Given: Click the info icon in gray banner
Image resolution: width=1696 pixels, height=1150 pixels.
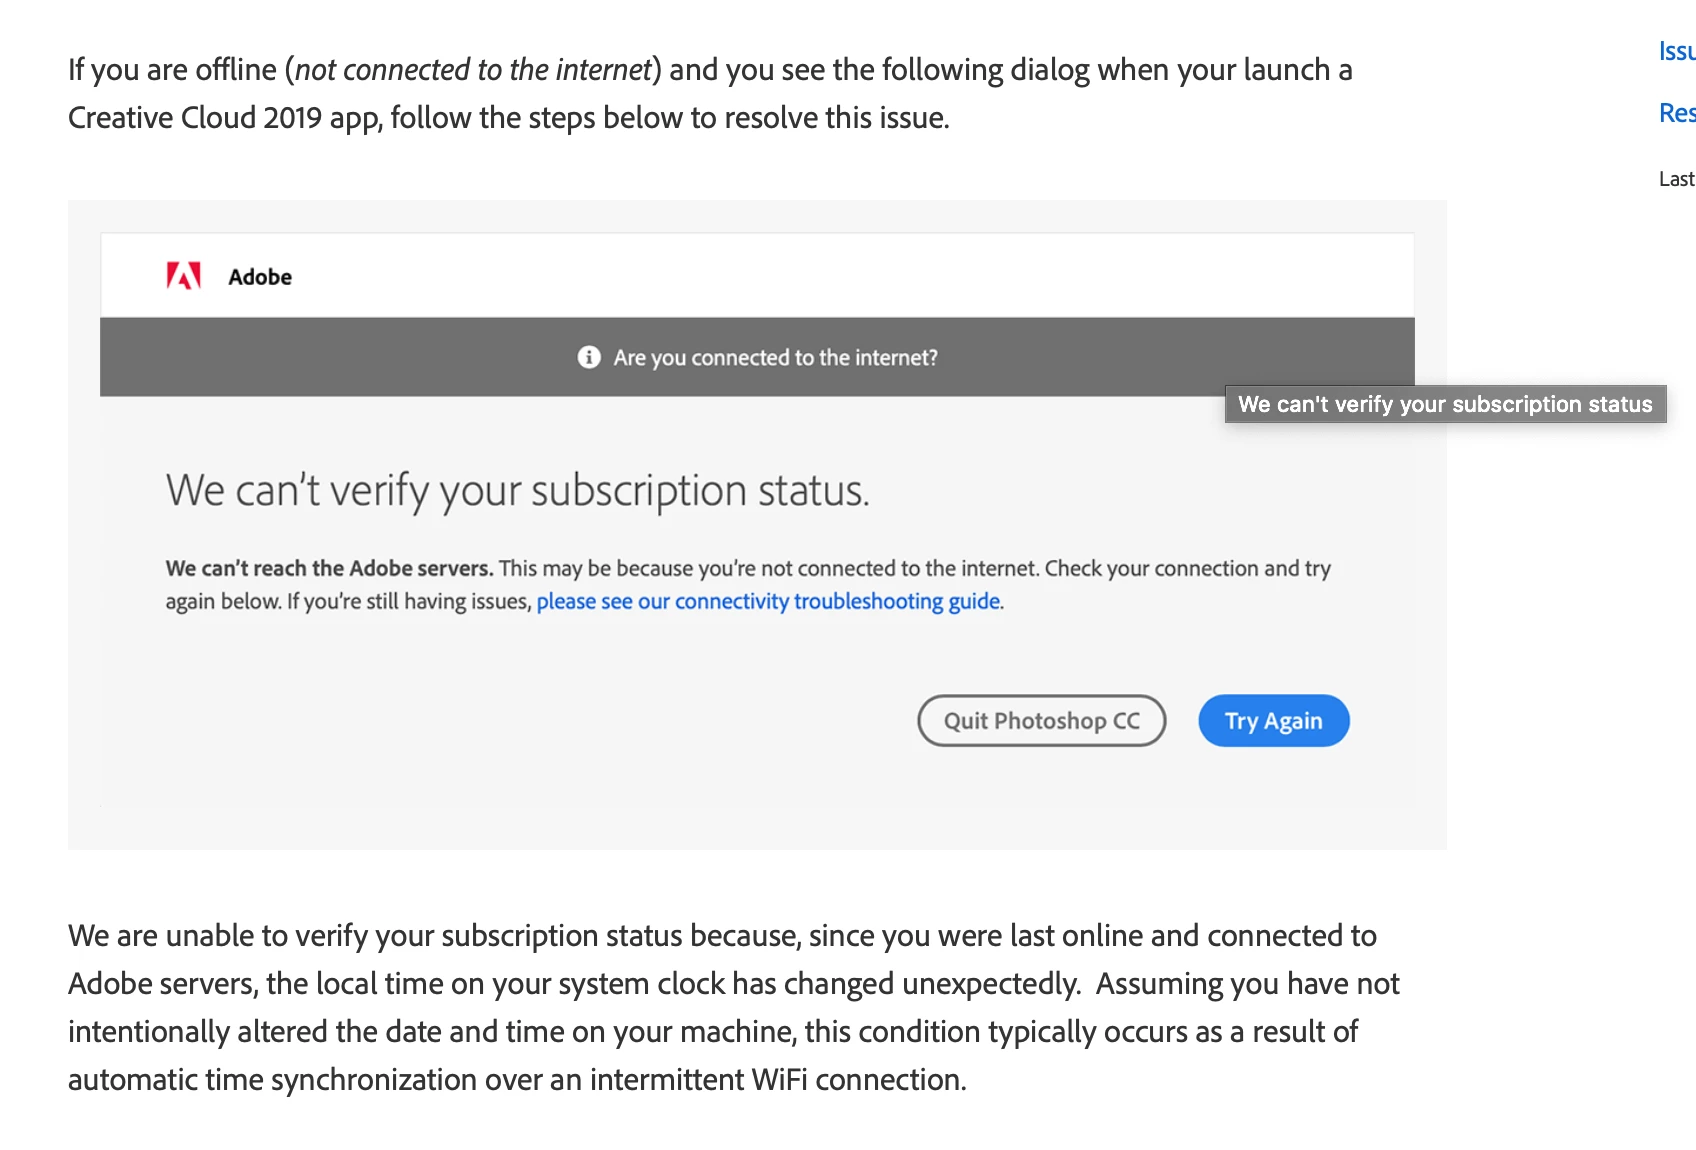Looking at the screenshot, I should click(x=589, y=357).
